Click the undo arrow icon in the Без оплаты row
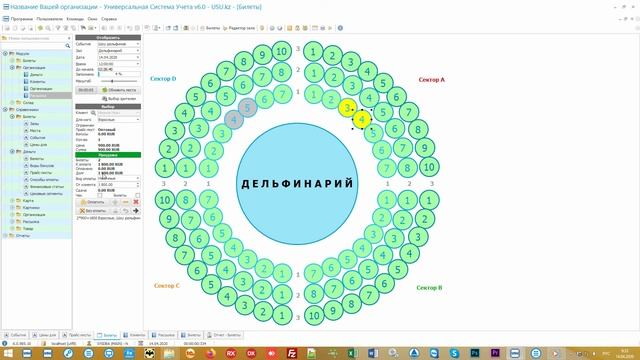The height and width of the screenshot is (360, 640). click(x=126, y=211)
